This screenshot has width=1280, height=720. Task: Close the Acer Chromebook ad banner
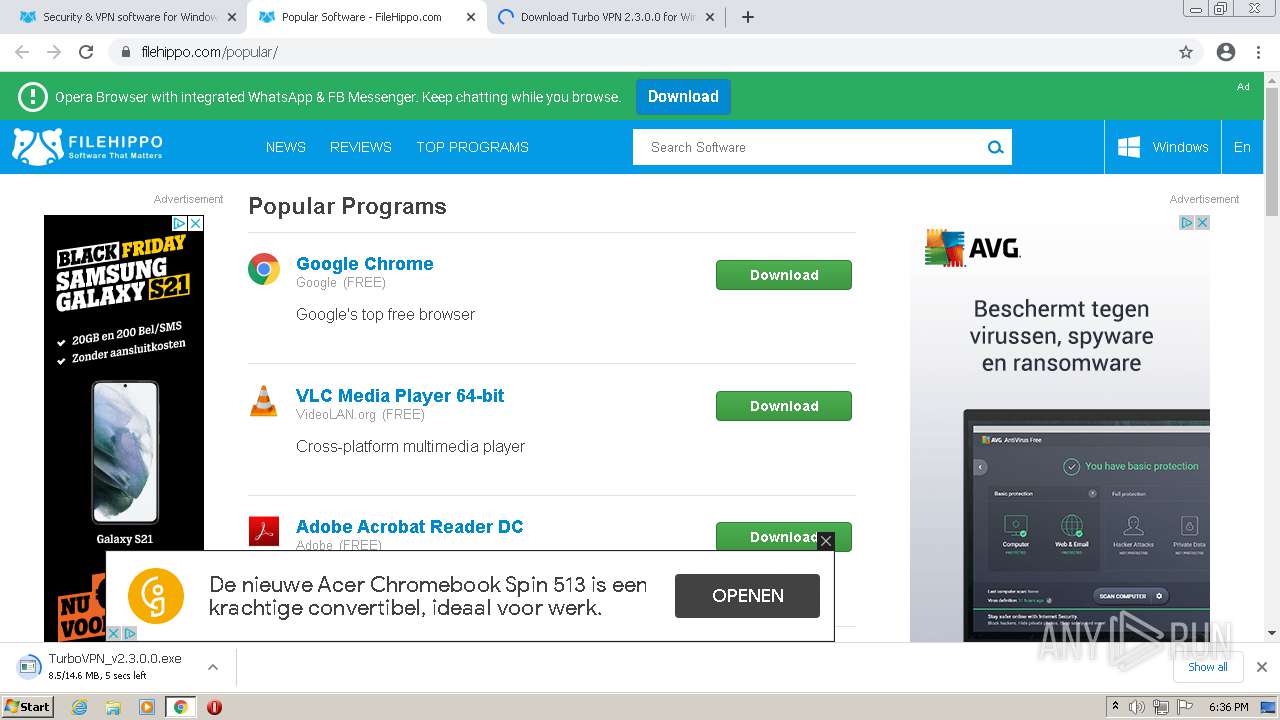point(825,541)
